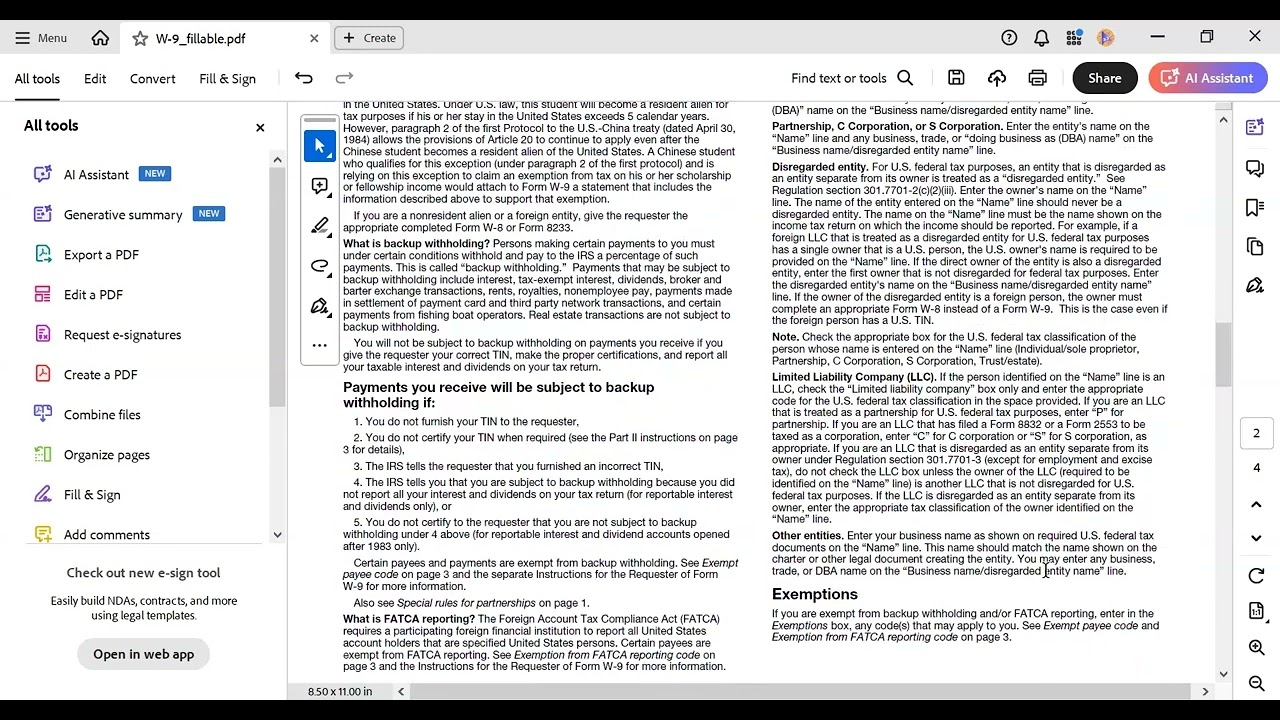Star the W-9_fillable.pdf document
Viewport: 1280px width, 720px height.
[139, 38]
